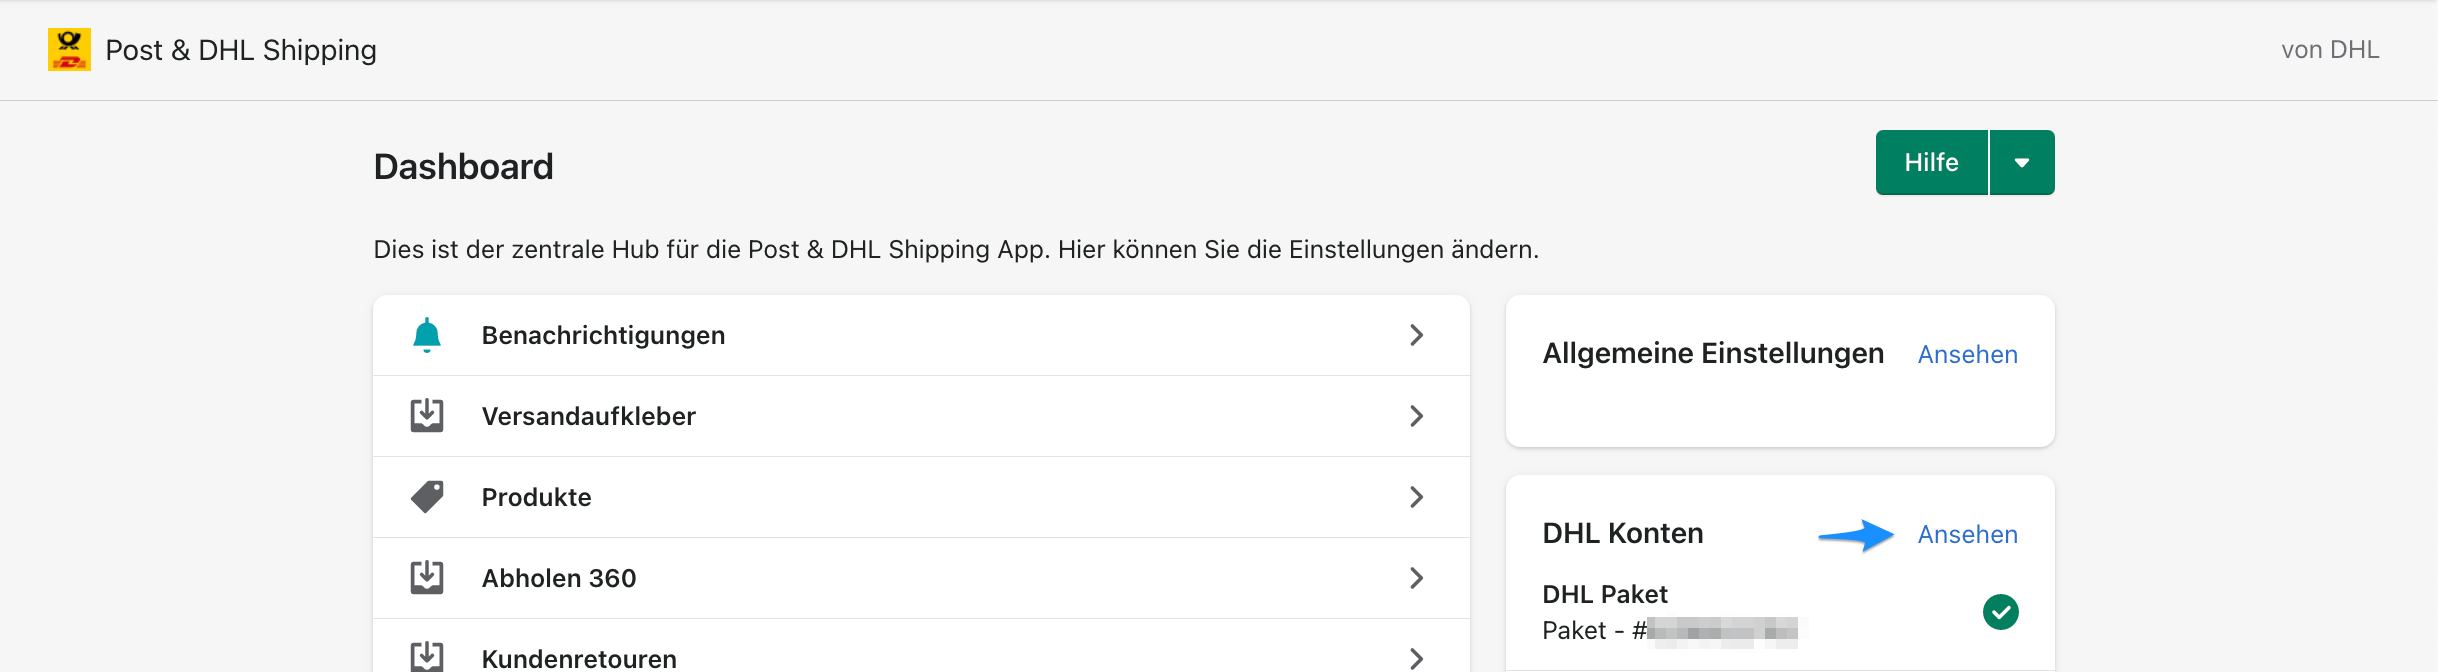Expand the Versandaufkleber row chevron
The height and width of the screenshot is (672, 2438).
tap(1416, 416)
